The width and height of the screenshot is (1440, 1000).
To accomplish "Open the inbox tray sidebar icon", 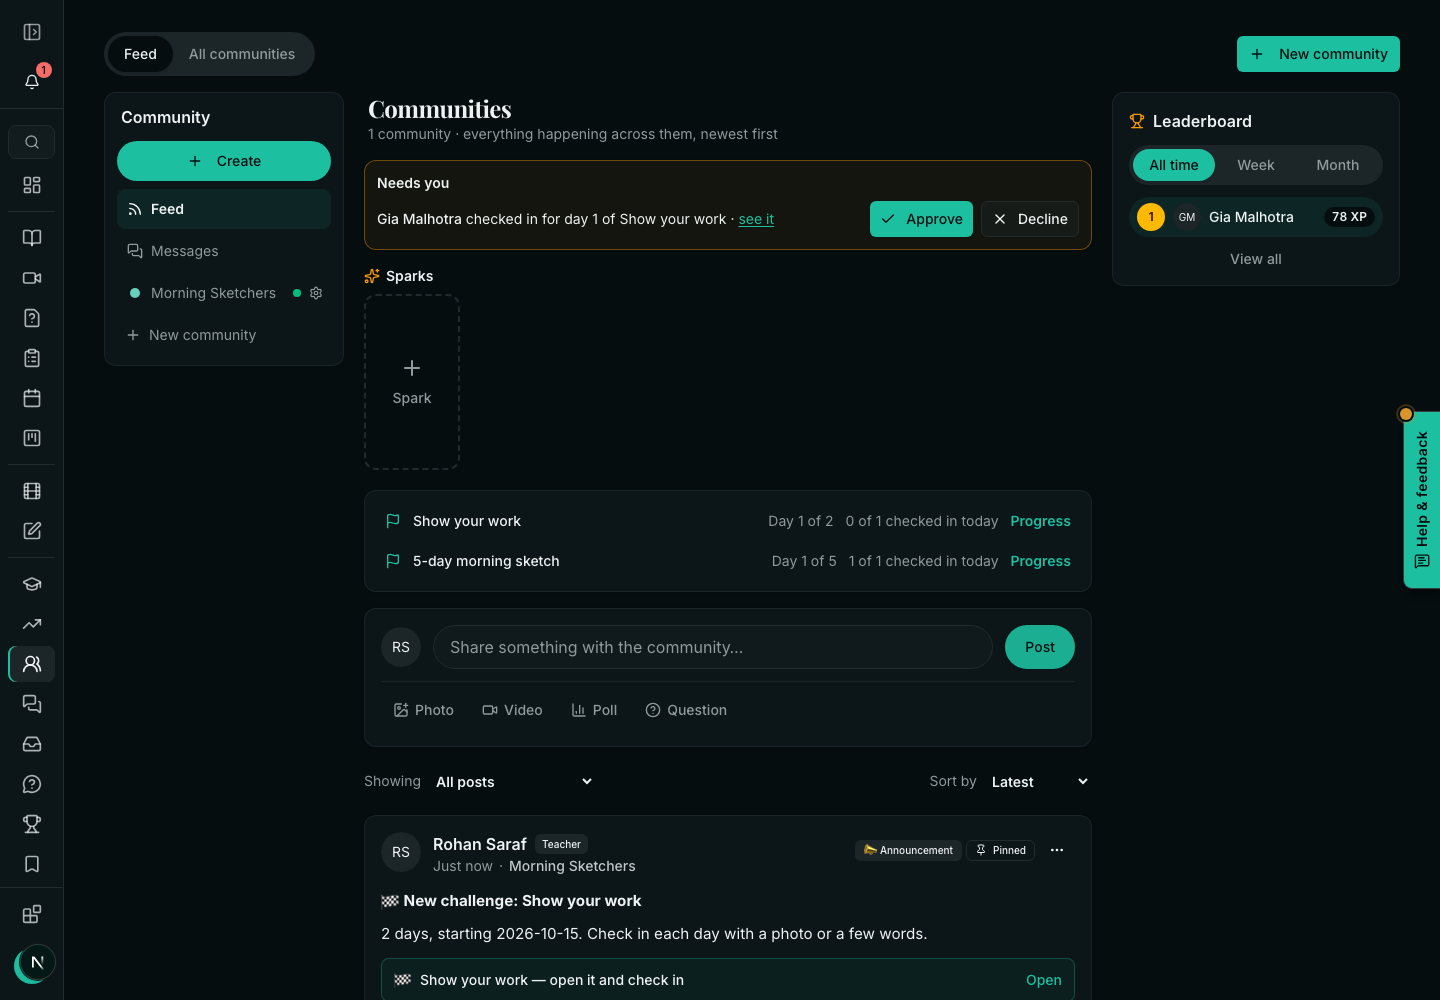I will (x=32, y=744).
